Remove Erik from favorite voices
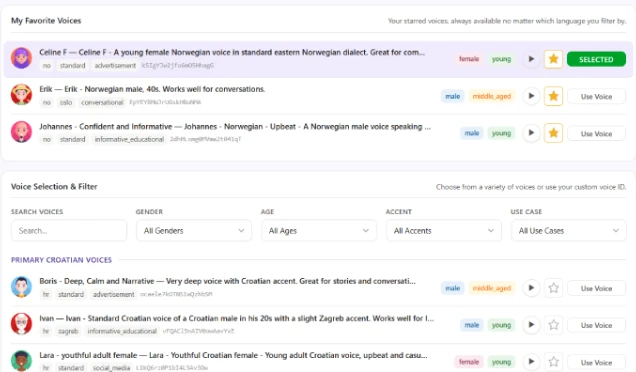 click(553, 96)
